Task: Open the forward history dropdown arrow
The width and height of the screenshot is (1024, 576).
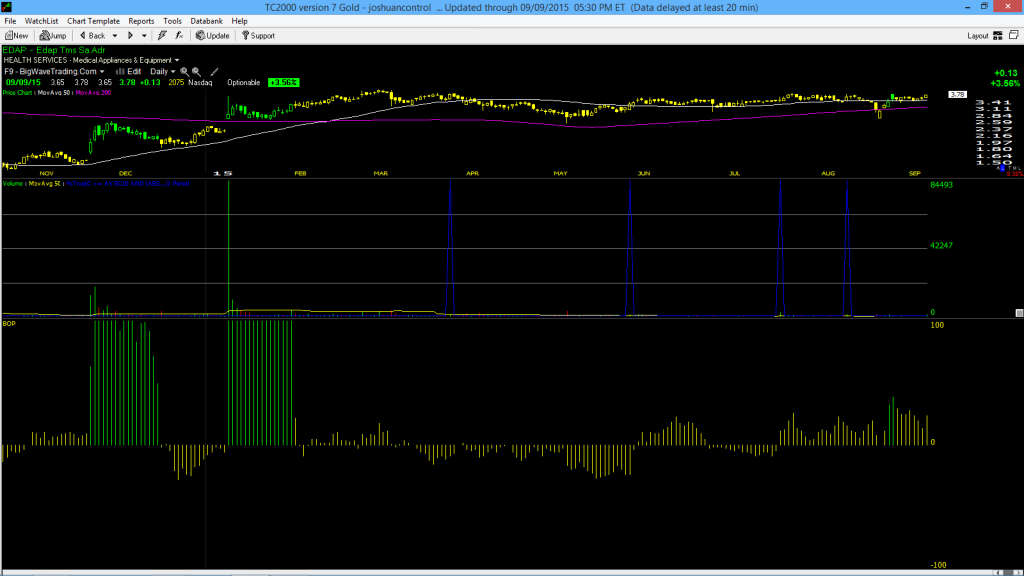Action: point(144,36)
